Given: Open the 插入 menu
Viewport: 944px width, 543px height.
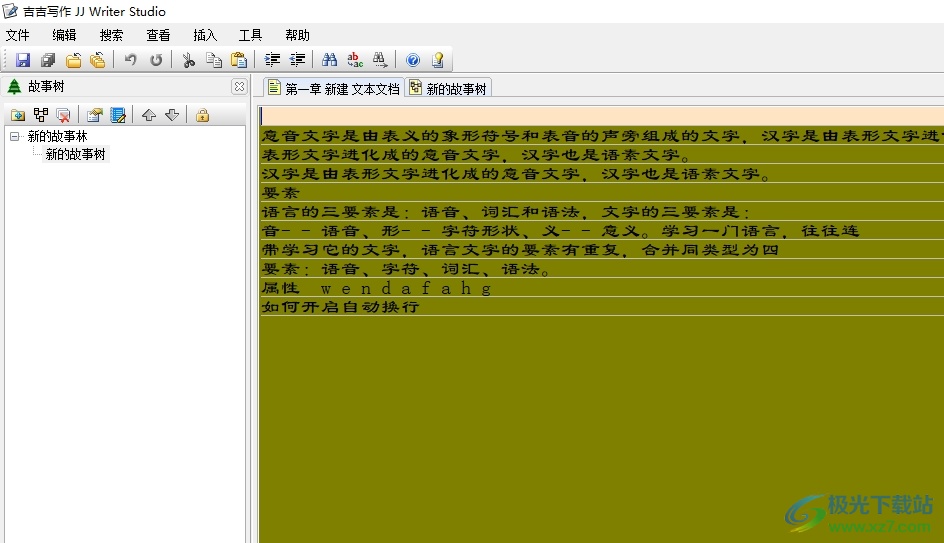Looking at the screenshot, I should [x=205, y=36].
